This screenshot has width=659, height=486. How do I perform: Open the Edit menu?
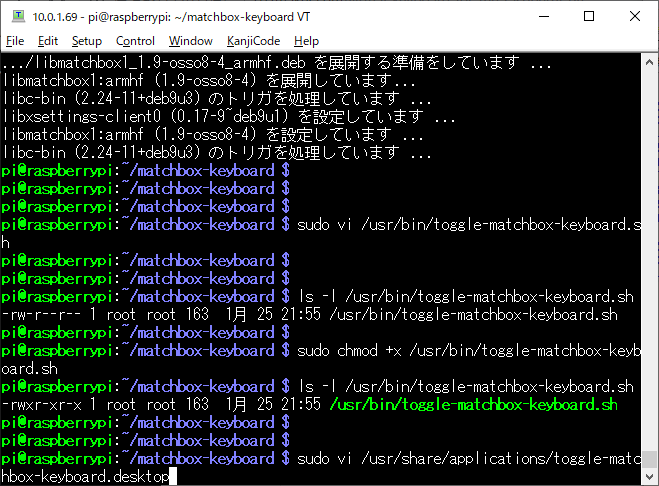47,41
